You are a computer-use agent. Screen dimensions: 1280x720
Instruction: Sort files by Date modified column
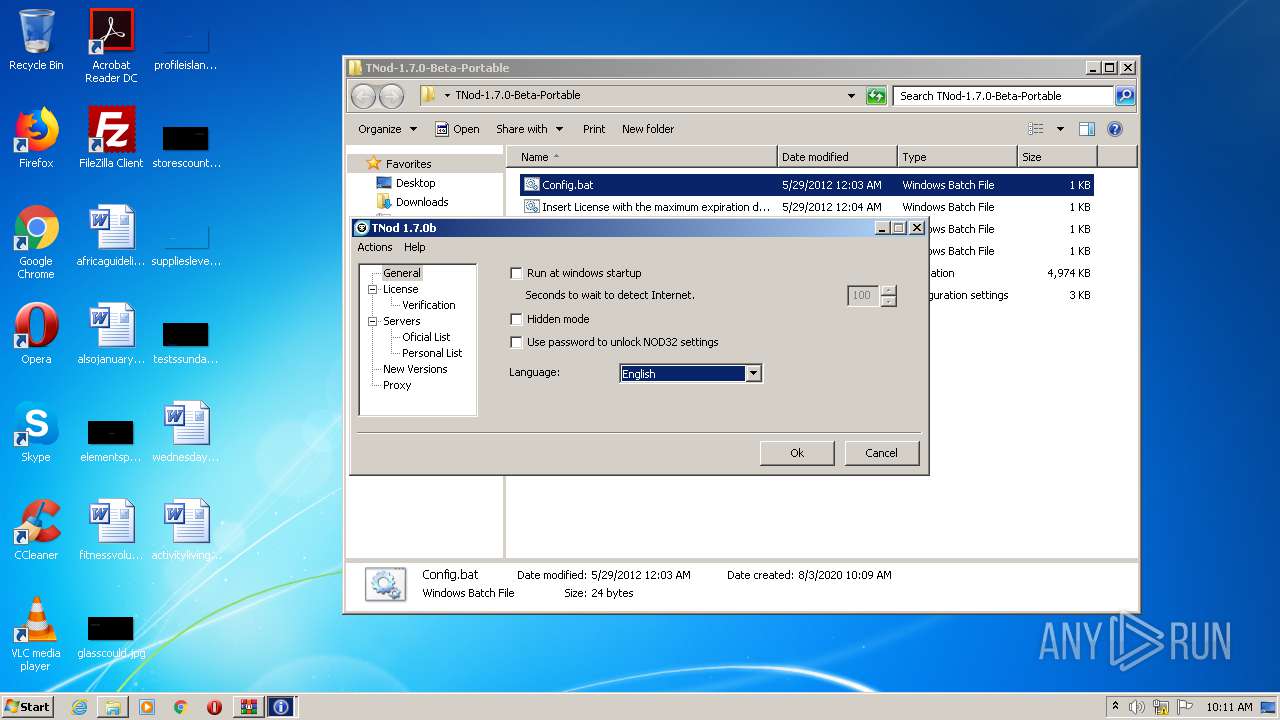pyautogui.click(x=837, y=157)
